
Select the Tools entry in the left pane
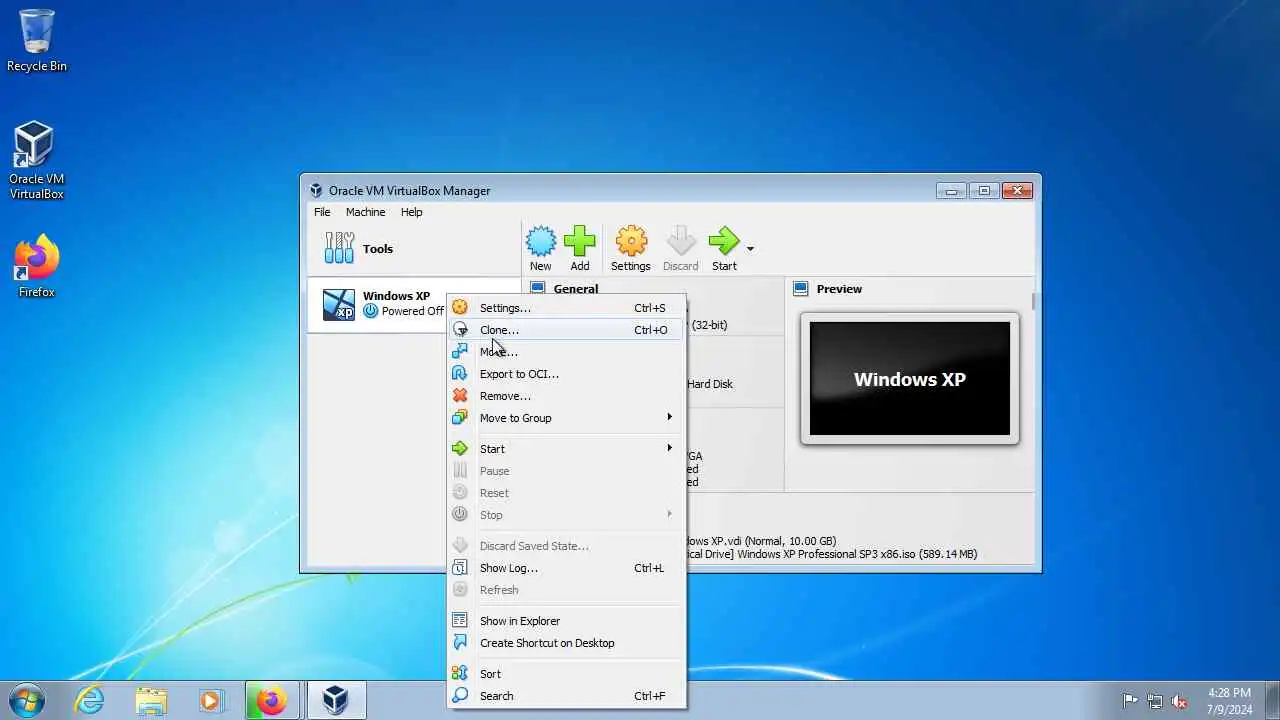[414, 248]
